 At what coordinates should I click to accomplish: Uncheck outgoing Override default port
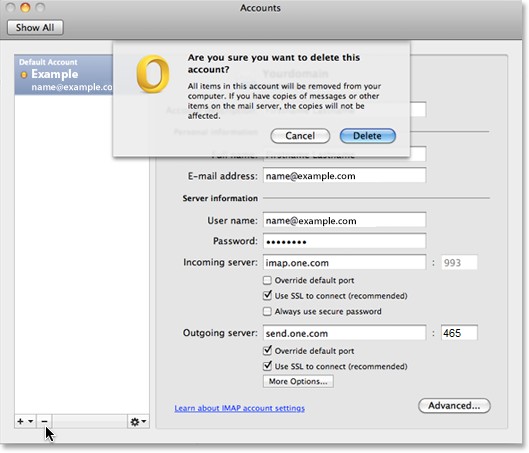point(267,350)
